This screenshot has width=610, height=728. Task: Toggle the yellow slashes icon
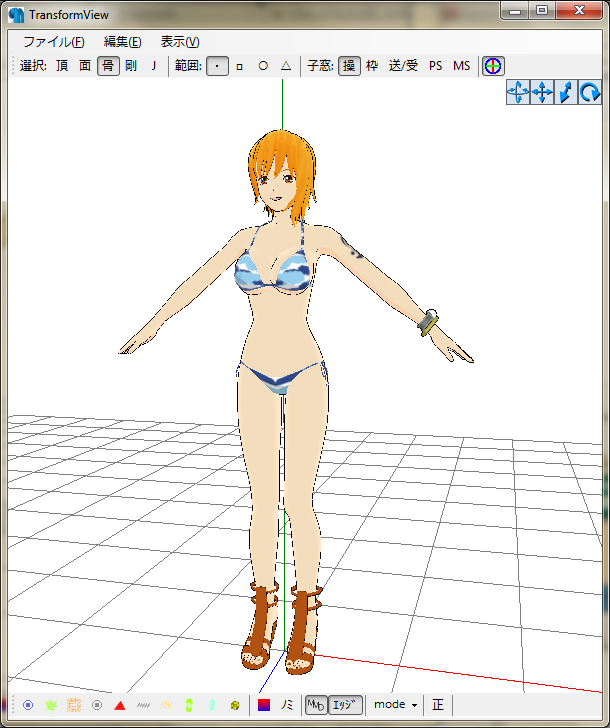(x=166, y=705)
